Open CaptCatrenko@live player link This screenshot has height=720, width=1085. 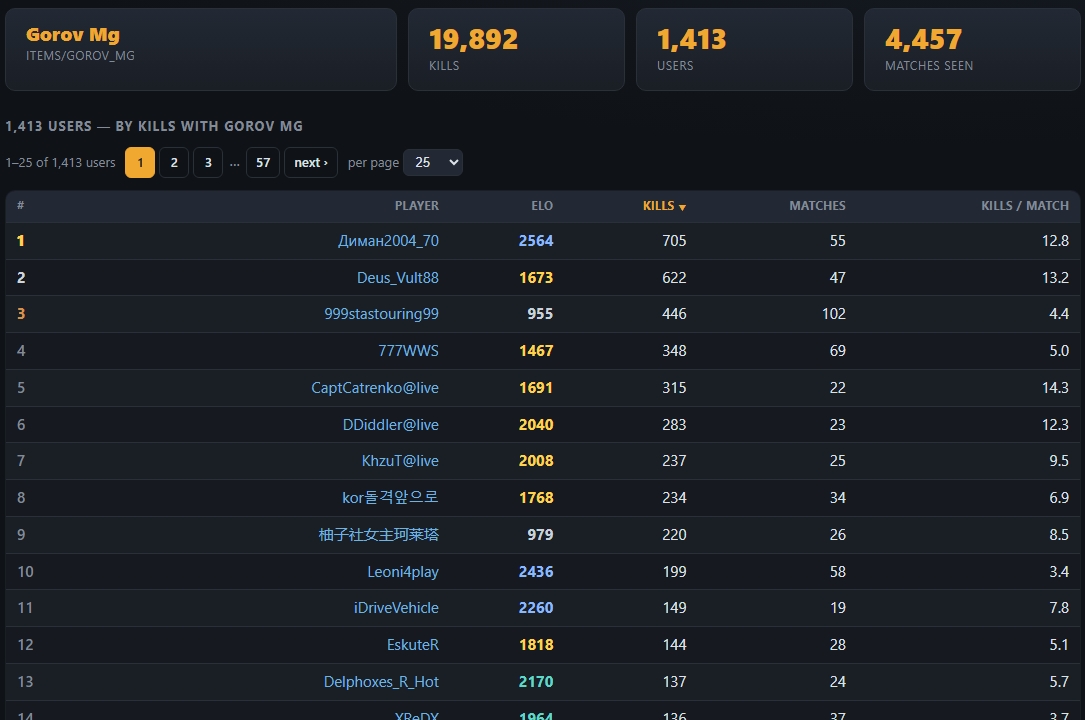(375, 387)
